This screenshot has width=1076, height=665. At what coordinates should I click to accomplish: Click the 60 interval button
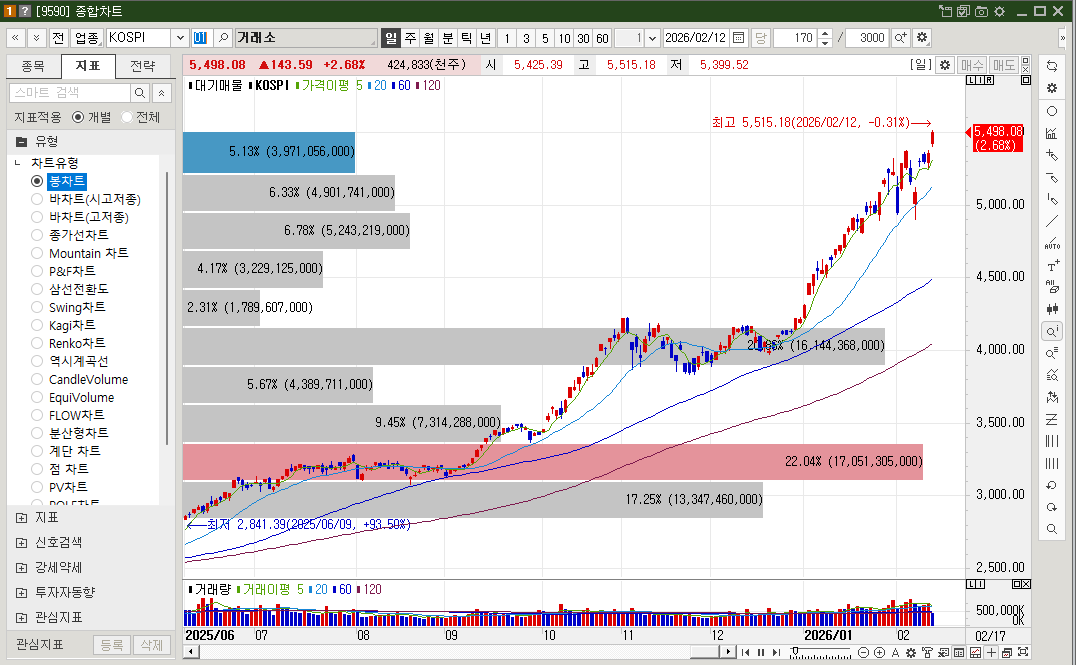click(603, 38)
